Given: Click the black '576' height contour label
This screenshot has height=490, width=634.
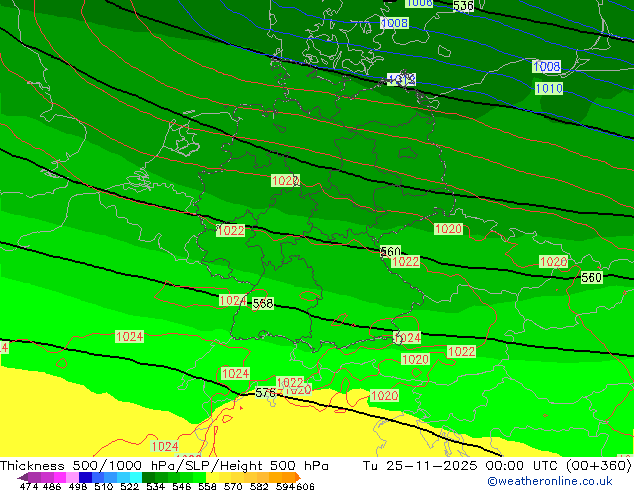Looking at the screenshot, I should pyautogui.click(x=266, y=393).
